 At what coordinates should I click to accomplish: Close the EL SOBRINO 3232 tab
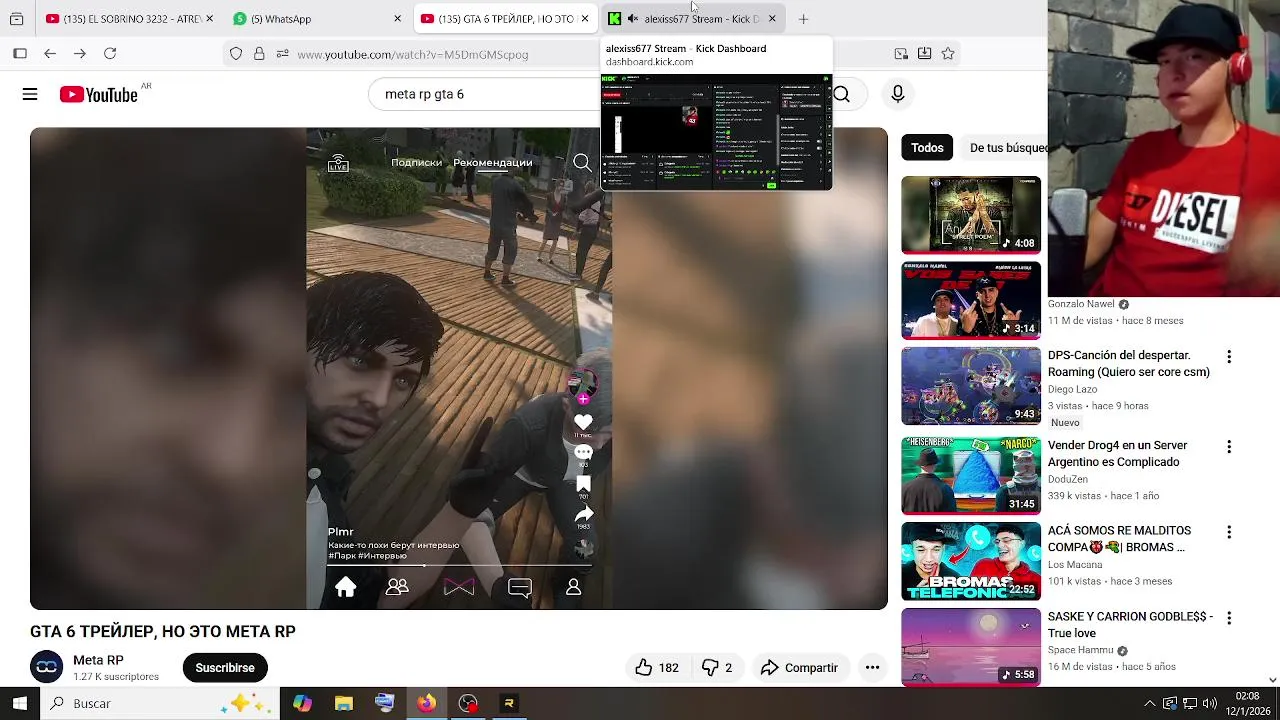point(209,19)
